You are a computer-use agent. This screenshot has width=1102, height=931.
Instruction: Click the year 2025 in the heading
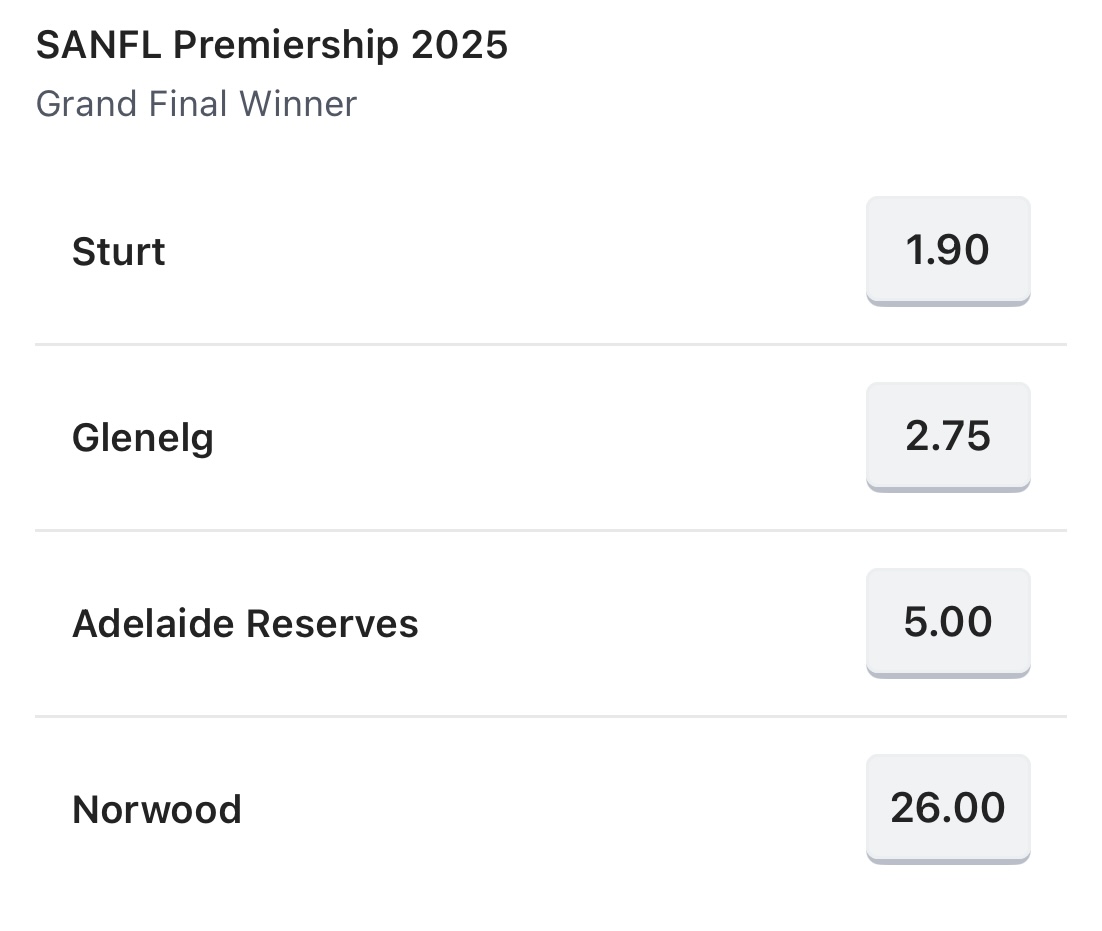[460, 45]
